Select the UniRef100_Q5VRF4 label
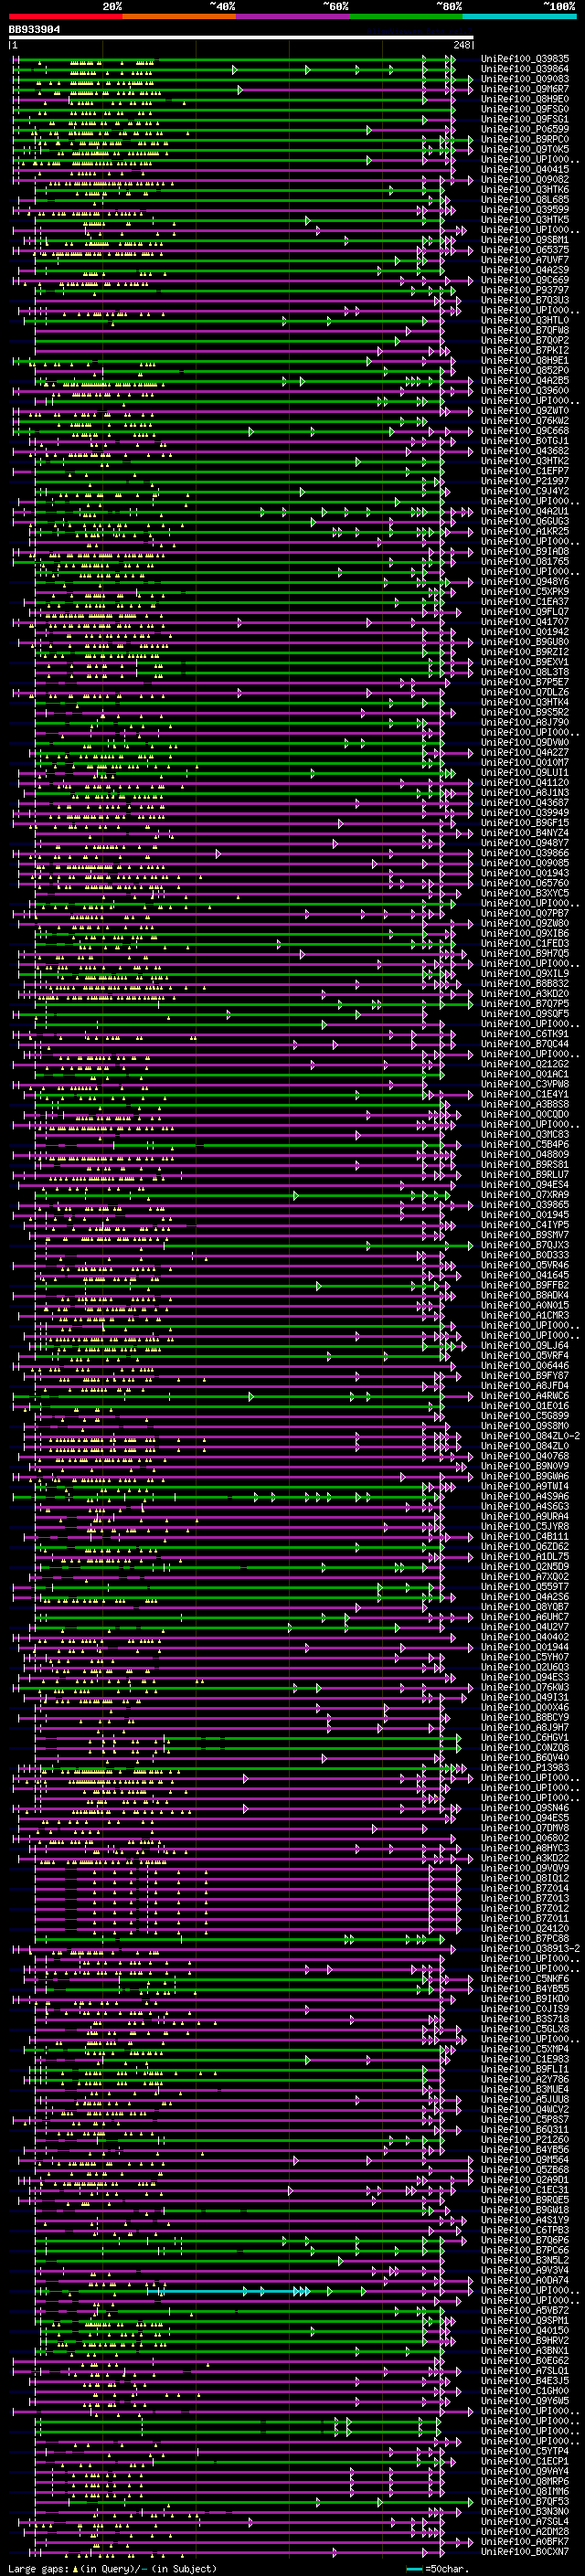Screen dimensions: 585x2576 click(x=525, y=1355)
